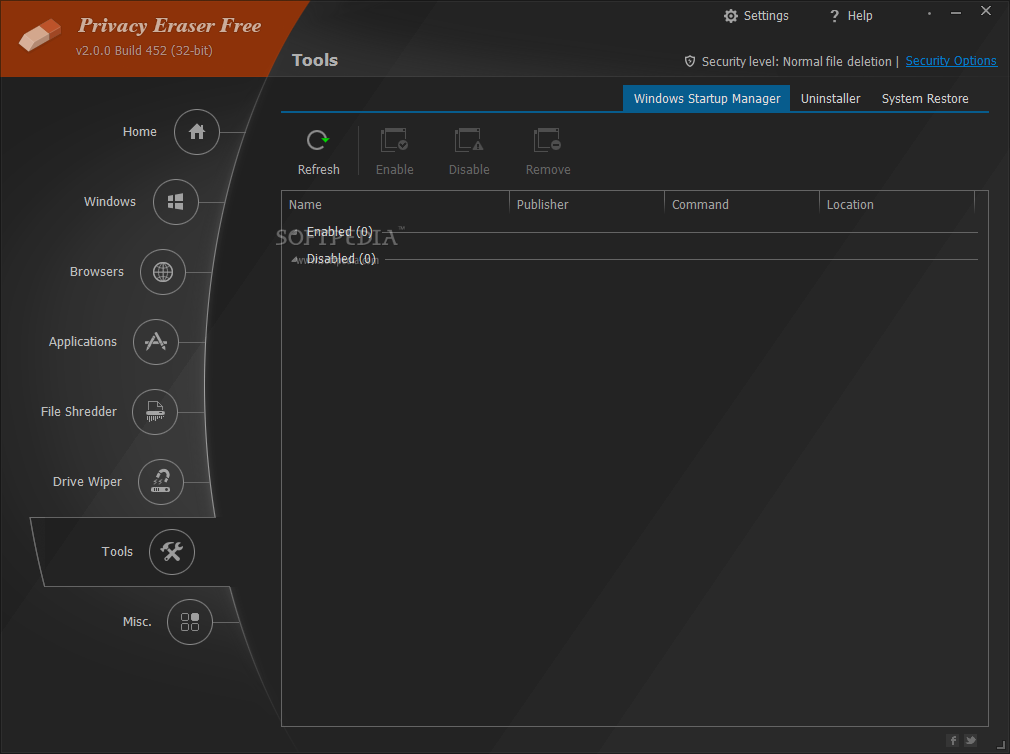This screenshot has height=754, width=1010.
Task: Open the Applications section icon
Action: [x=156, y=342]
